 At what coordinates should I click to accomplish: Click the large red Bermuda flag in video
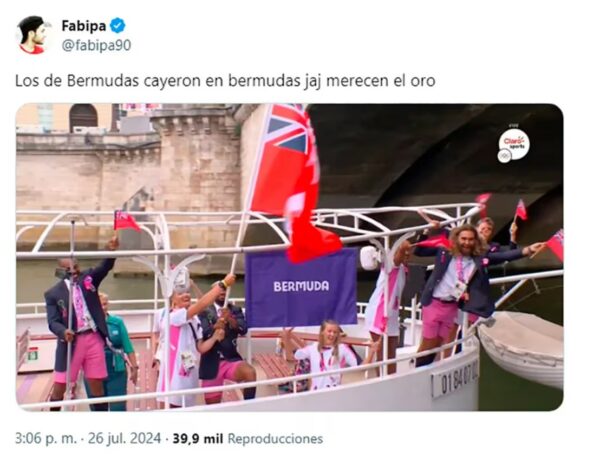[293, 182]
